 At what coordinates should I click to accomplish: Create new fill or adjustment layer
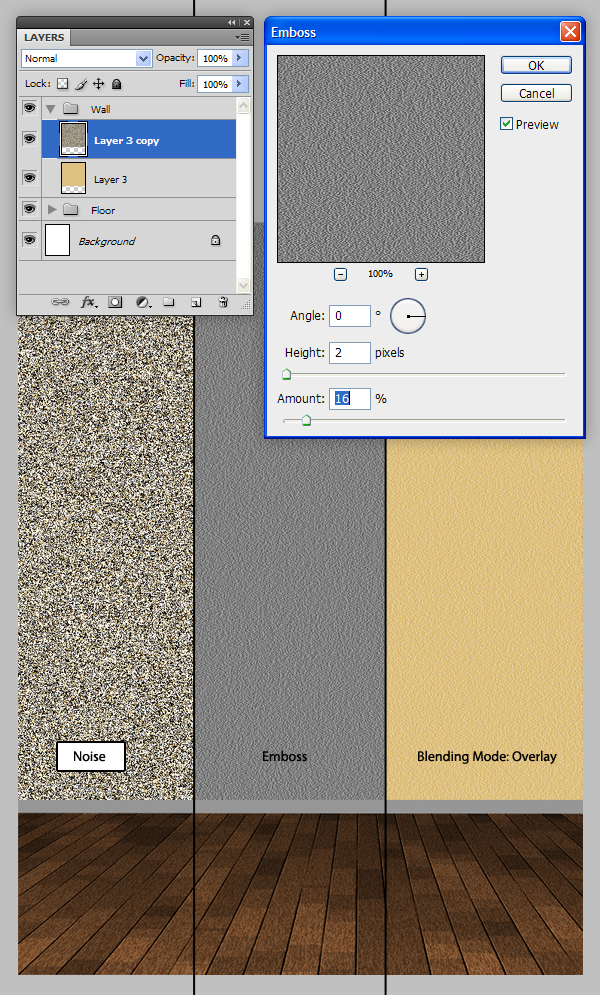(142, 301)
